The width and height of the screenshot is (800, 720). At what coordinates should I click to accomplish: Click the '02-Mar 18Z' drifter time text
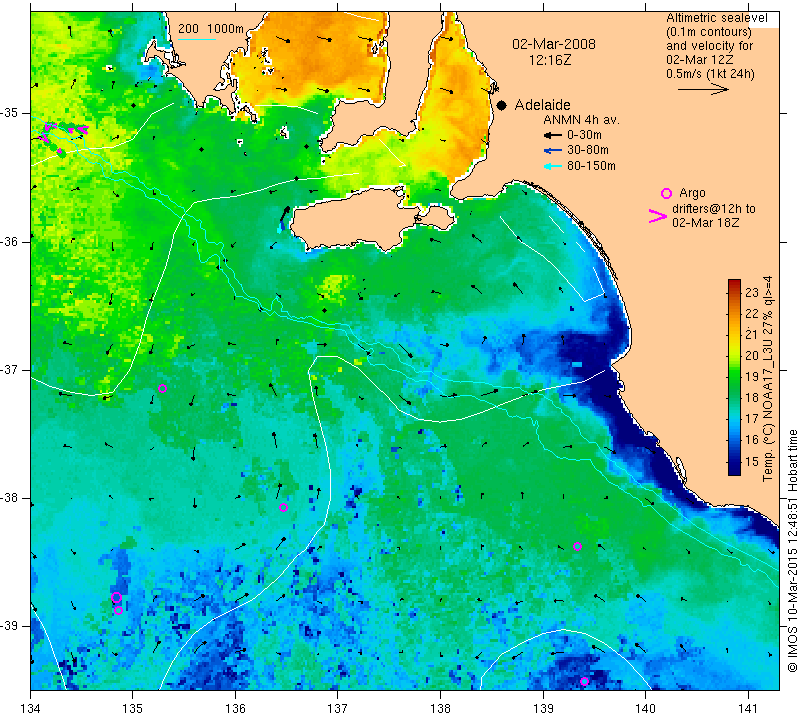705,223
